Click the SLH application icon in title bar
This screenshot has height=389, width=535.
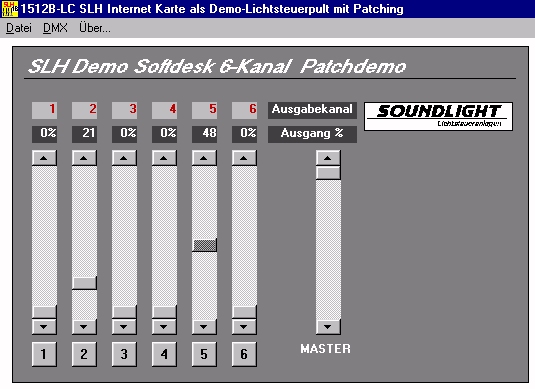coord(10,9)
